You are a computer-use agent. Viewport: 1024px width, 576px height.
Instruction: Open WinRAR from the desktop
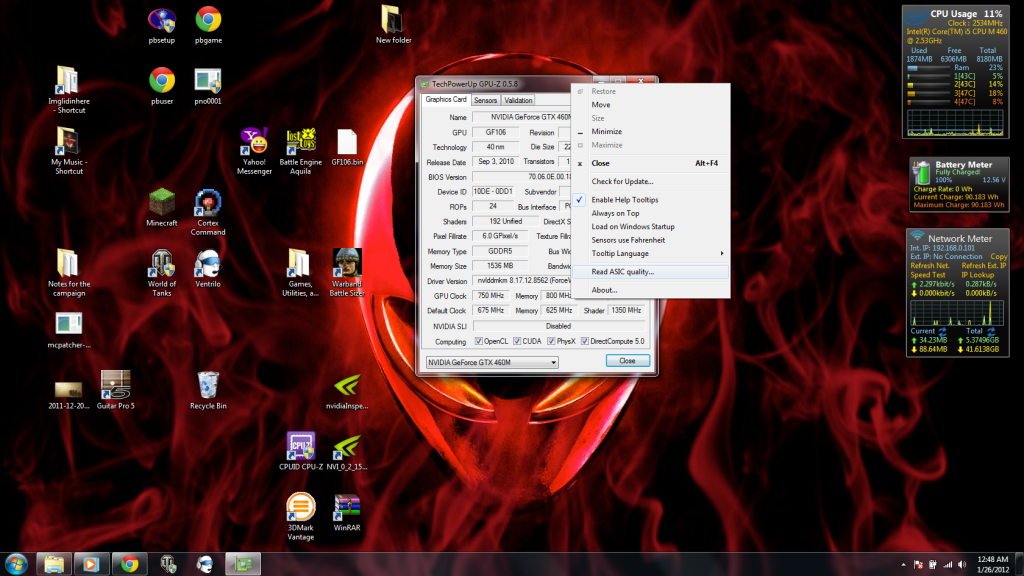tap(347, 512)
